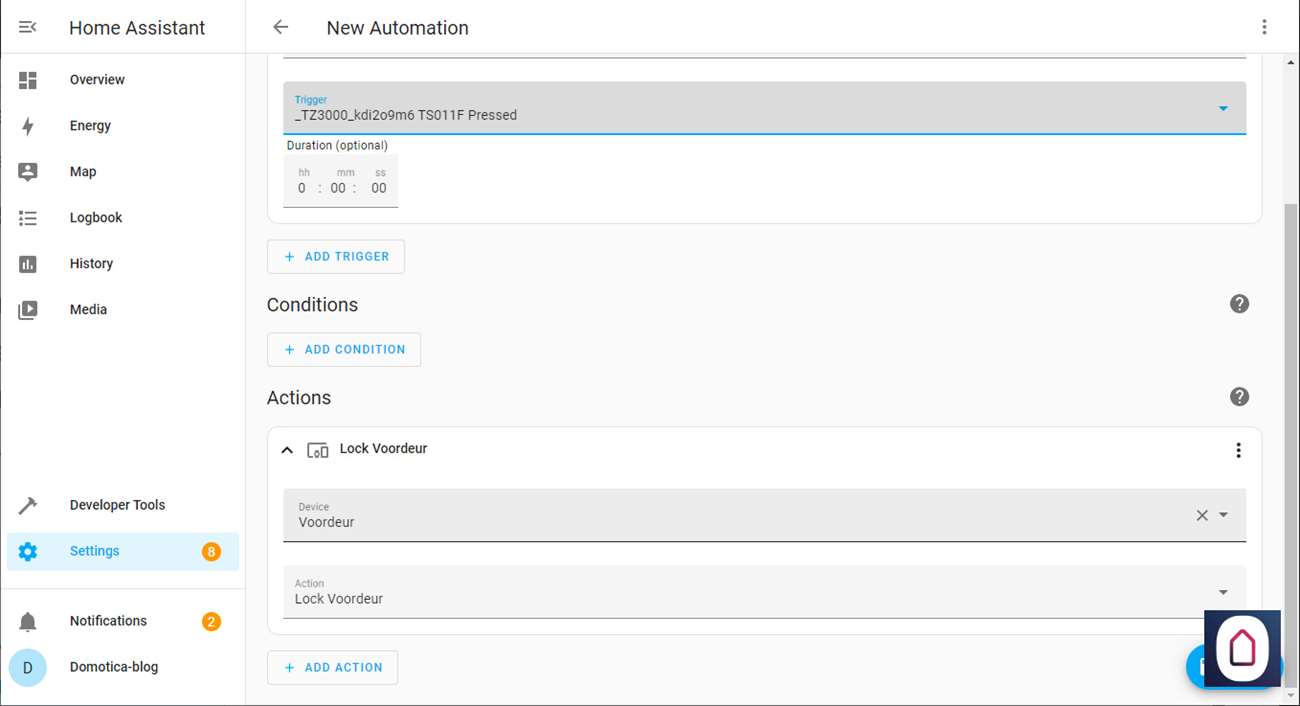The width and height of the screenshot is (1300, 706).
Task: Open the top-right overflow menu
Action: tap(1264, 27)
